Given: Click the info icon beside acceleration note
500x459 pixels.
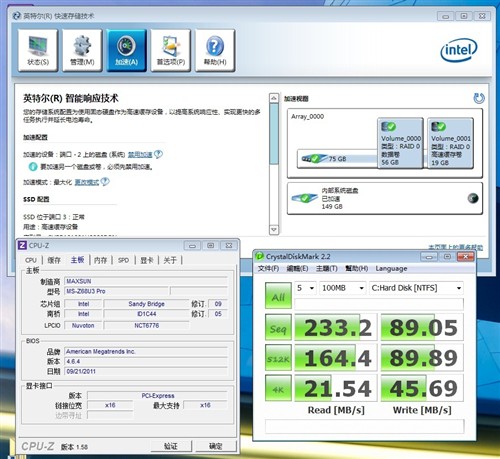Looking at the screenshot, I should coord(33,166).
